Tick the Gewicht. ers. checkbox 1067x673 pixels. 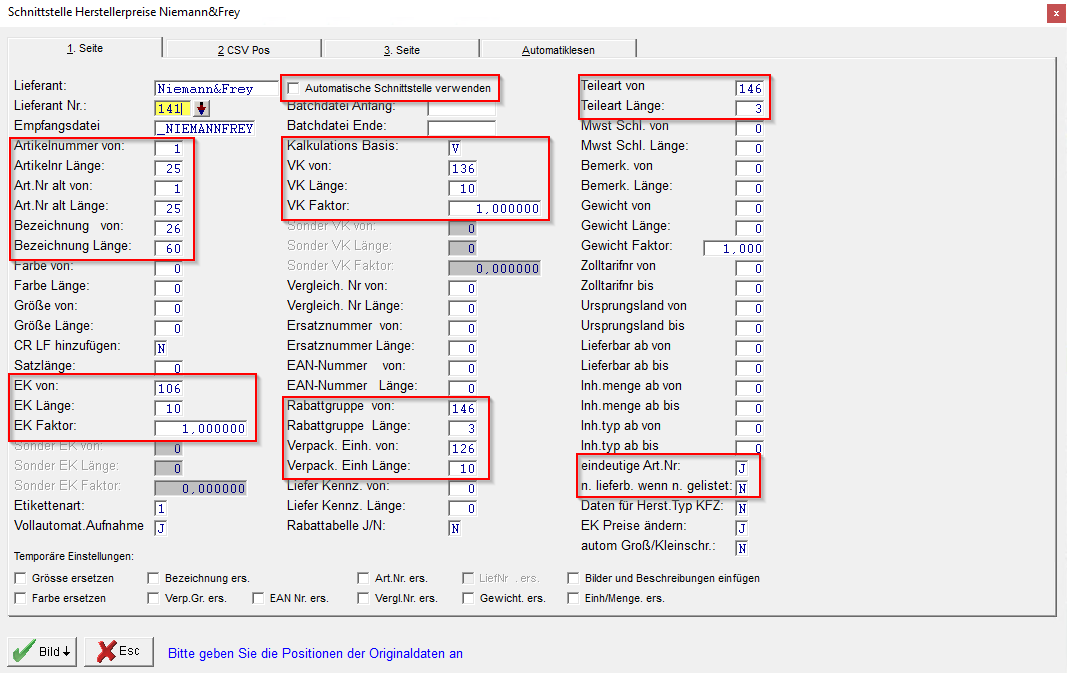468,598
